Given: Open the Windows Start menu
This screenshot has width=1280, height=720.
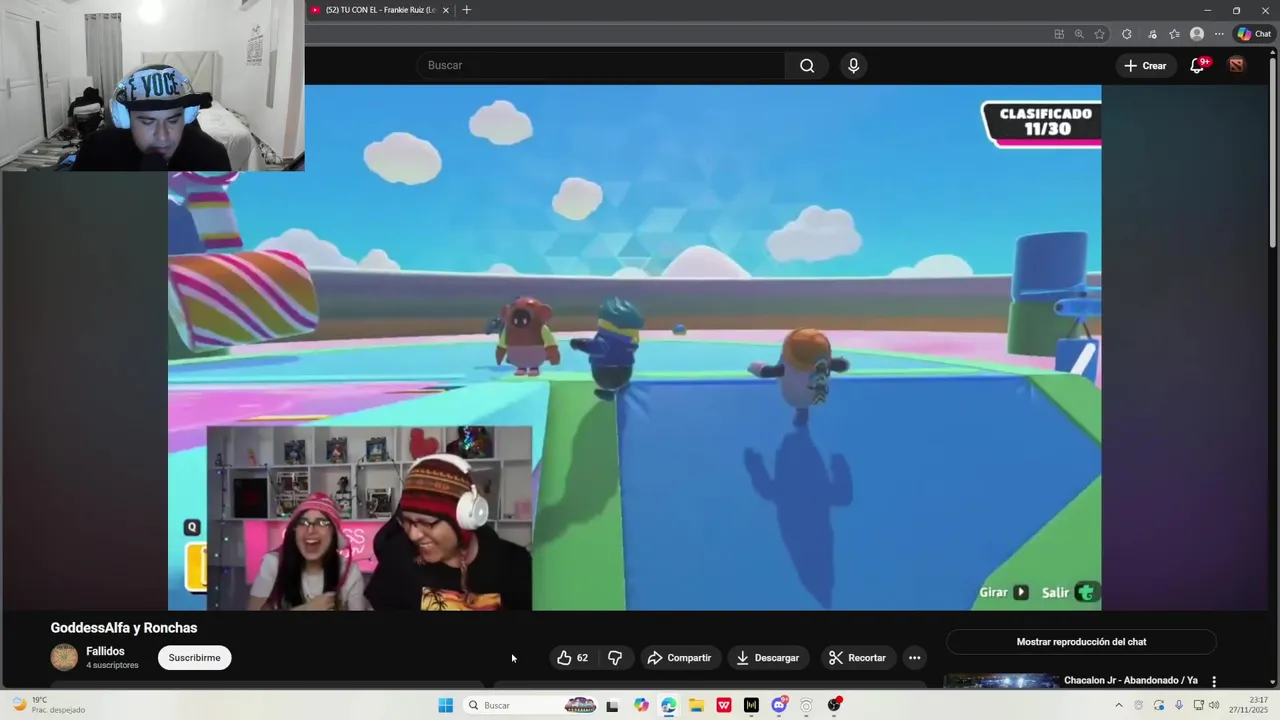Looking at the screenshot, I should 446,705.
